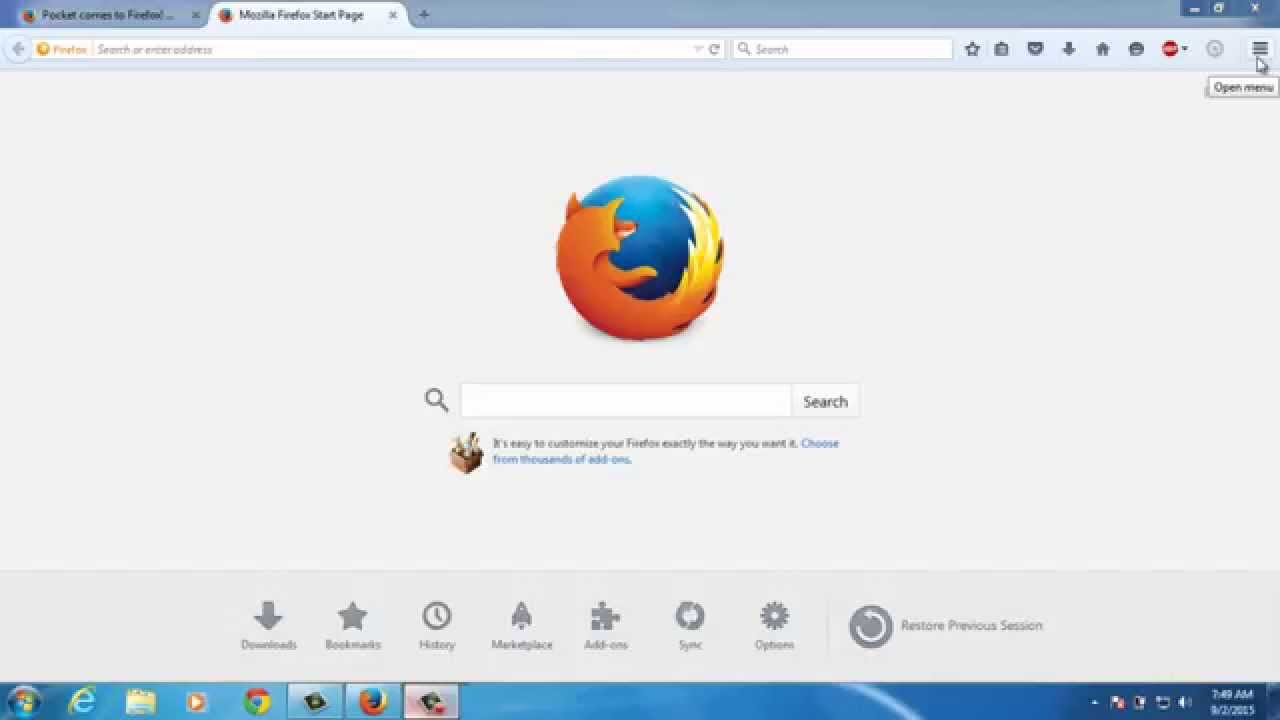Image resolution: width=1280 pixels, height=720 pixels.
Task: Go back with the back arrow
Action: click(18, 48)
